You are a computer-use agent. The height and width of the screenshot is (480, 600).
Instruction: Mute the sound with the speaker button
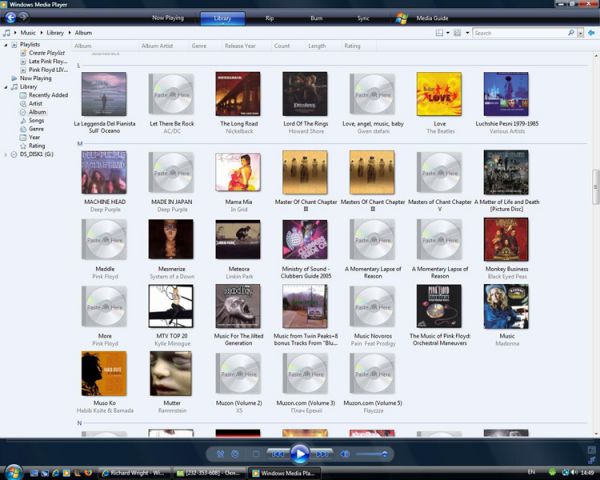[x=345, y=454]
